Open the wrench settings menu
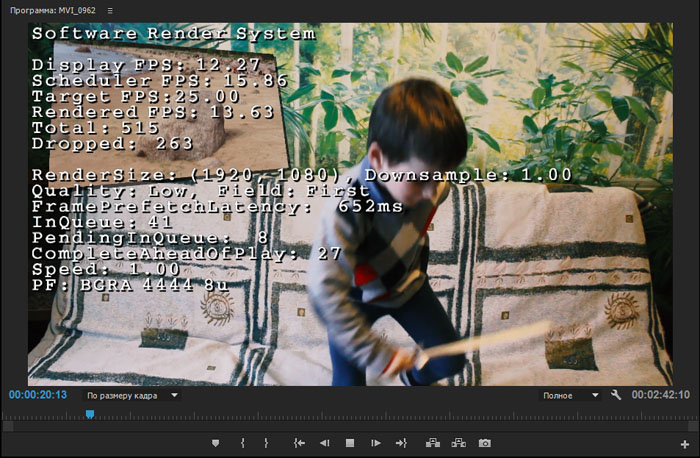The height and width of the screenshot is (458, 700). click(616, 395)
